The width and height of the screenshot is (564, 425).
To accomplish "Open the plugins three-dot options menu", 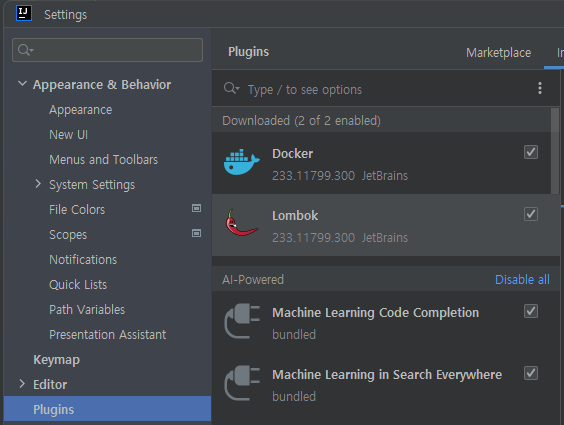I will click(540, 88).
